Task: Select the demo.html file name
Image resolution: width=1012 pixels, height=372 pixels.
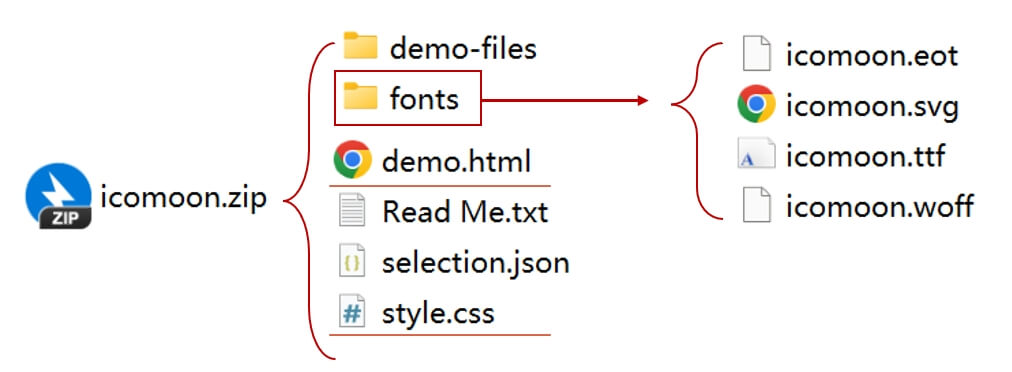Action: click(456, 161)
